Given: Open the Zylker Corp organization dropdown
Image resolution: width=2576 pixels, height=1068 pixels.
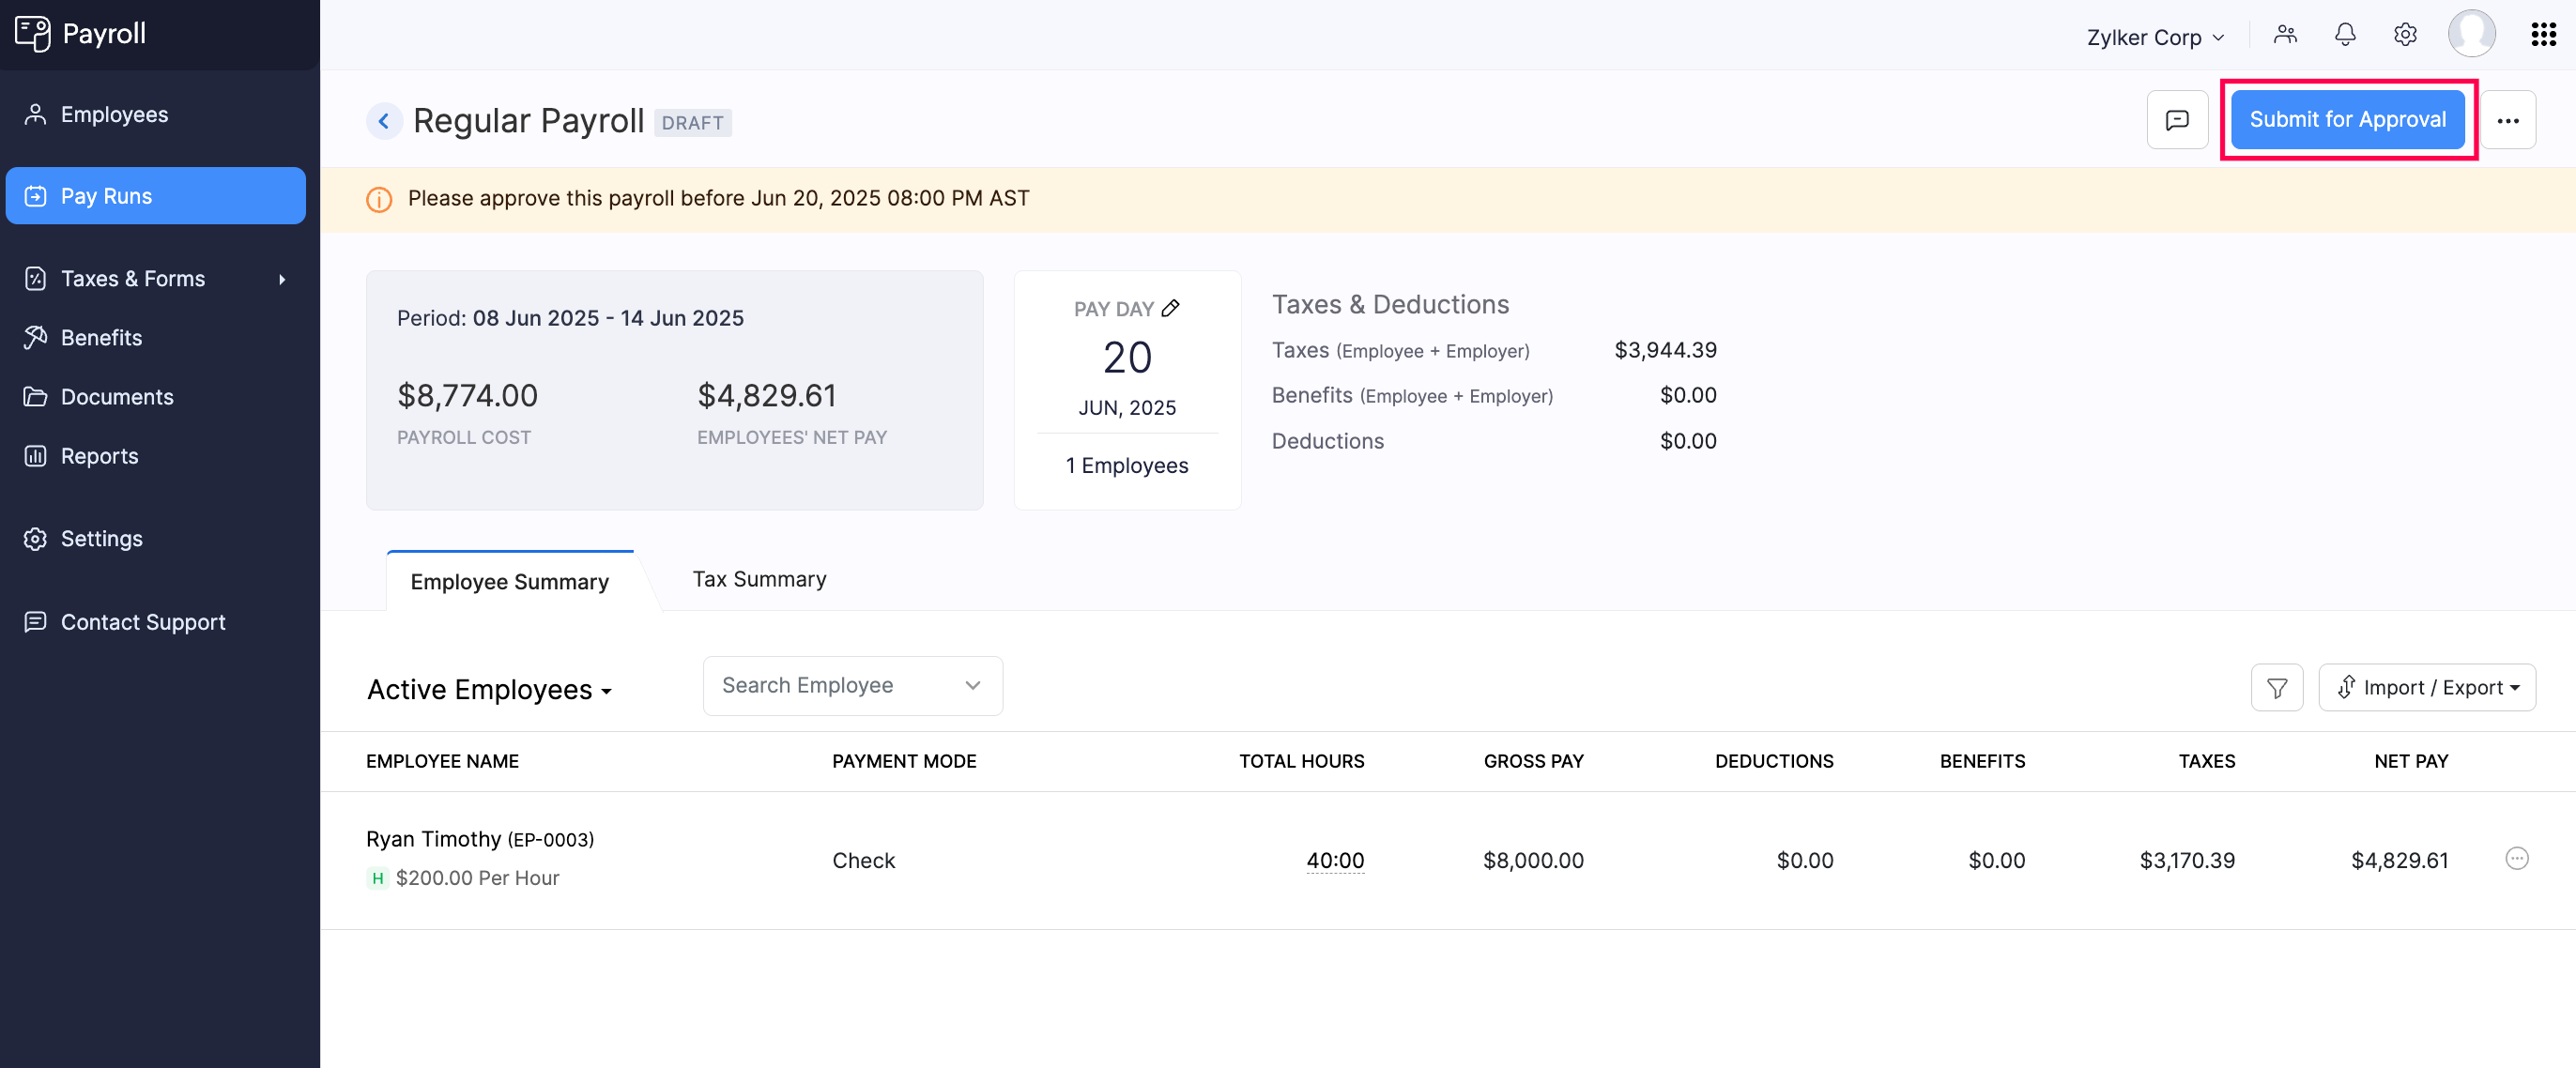Looking at the screenshot, I should 2154,36.
